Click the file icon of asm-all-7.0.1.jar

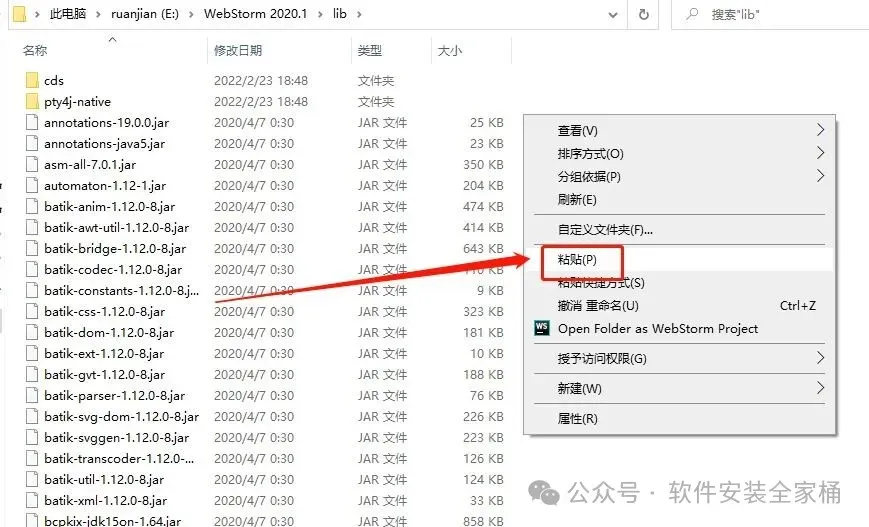pos(32,165)
